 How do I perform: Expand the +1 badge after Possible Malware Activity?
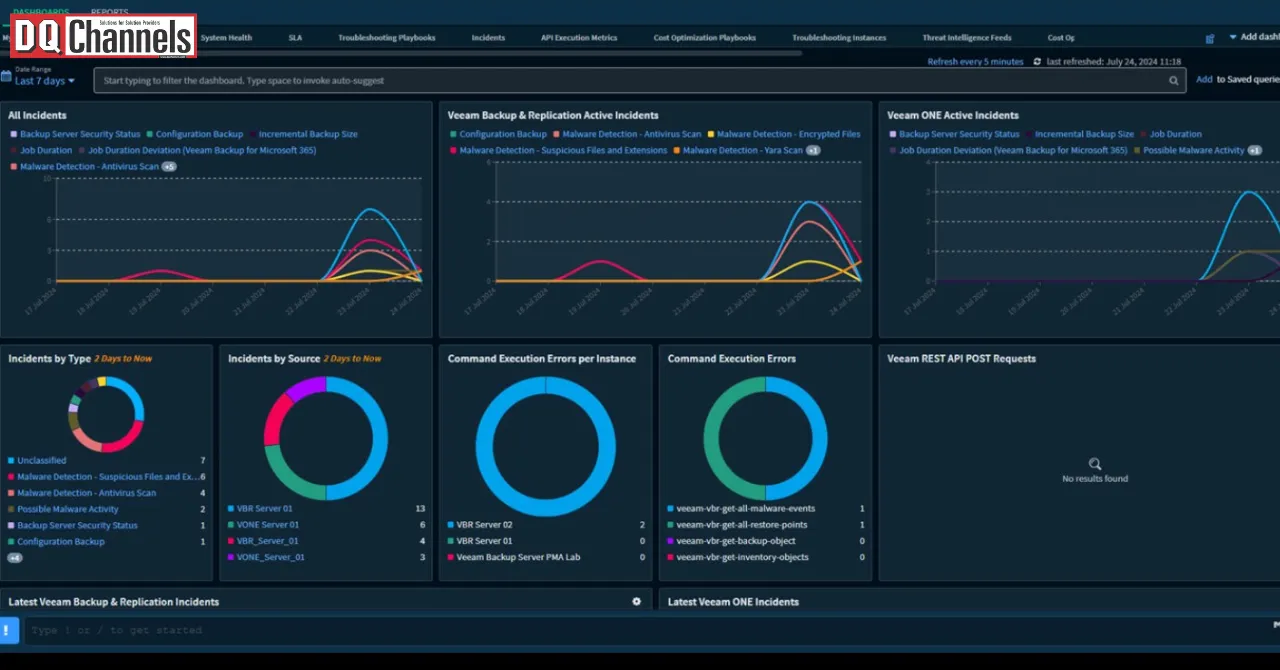click(1254, 150)
